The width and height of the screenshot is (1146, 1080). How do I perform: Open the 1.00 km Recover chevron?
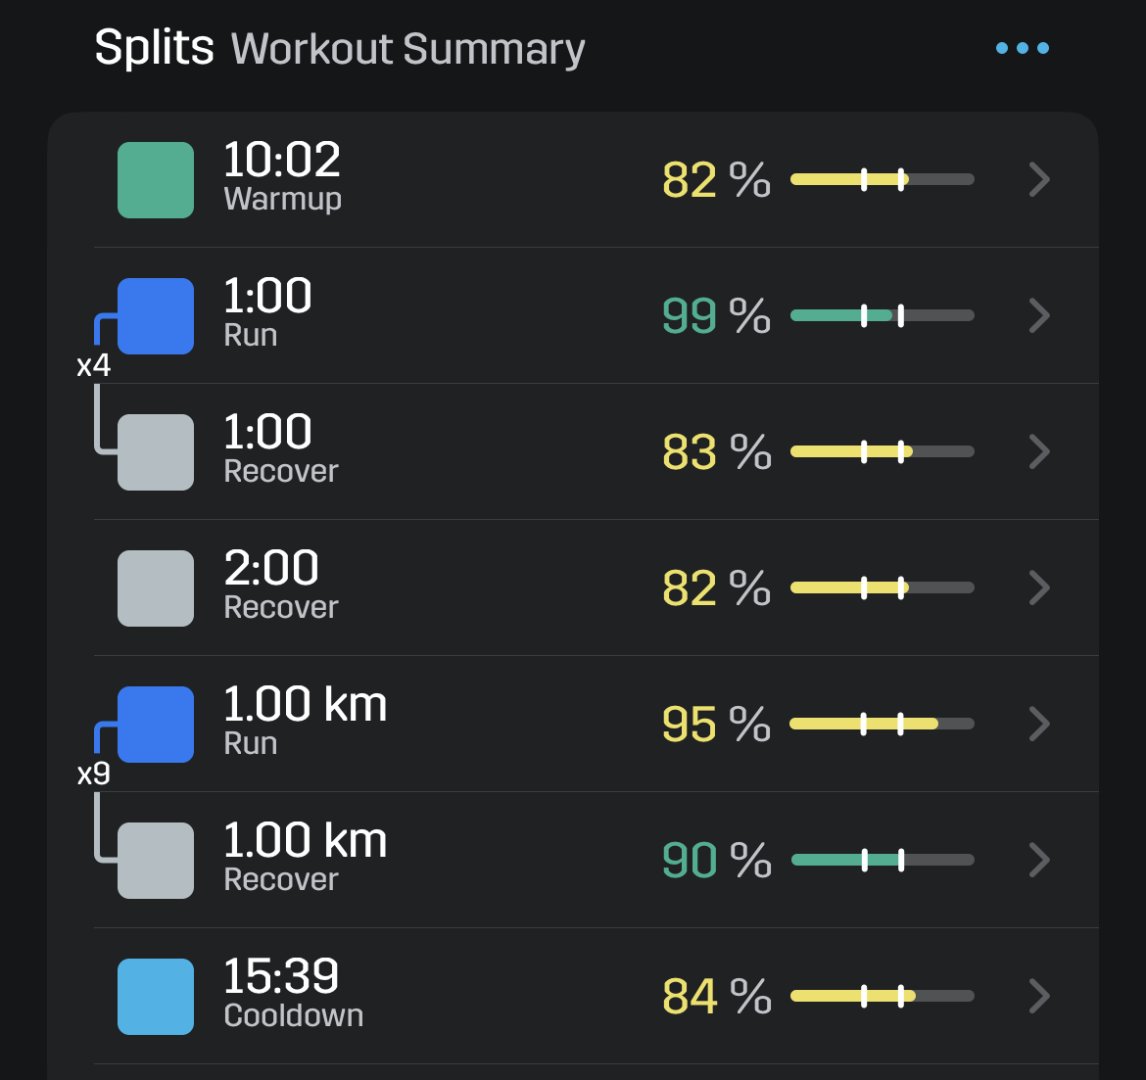pos(1039,860)
